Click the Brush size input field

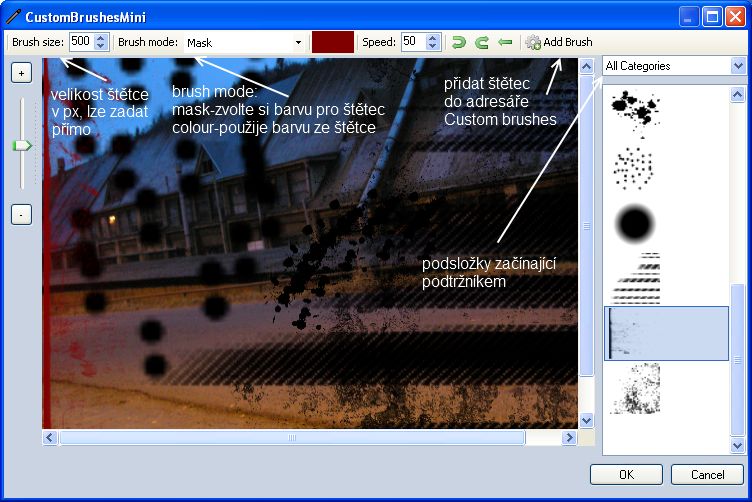point(80,42)
